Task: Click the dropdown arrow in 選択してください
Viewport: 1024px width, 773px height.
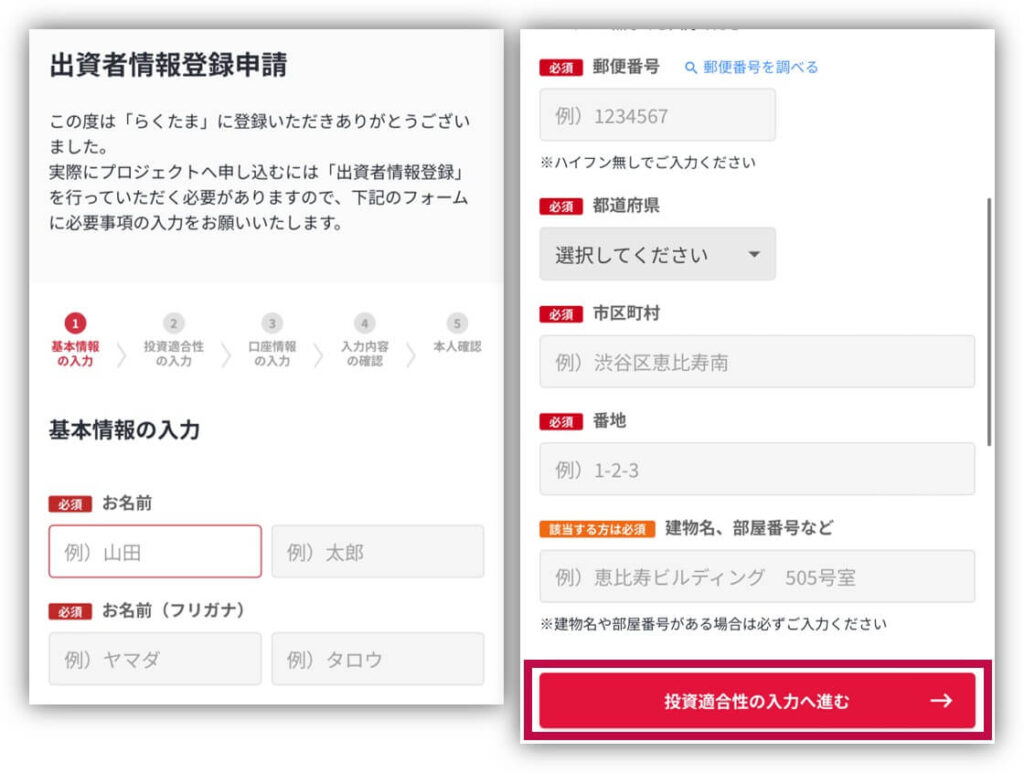Action: (x=754, y=254)
